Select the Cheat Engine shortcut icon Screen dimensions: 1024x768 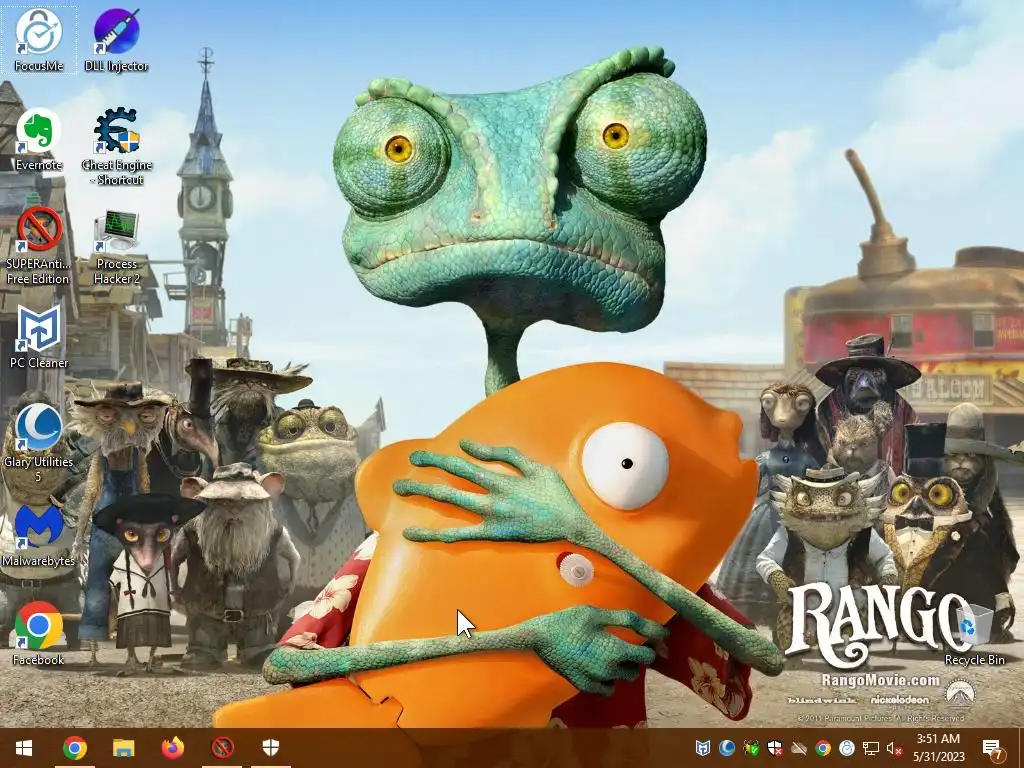pos(116,146)
